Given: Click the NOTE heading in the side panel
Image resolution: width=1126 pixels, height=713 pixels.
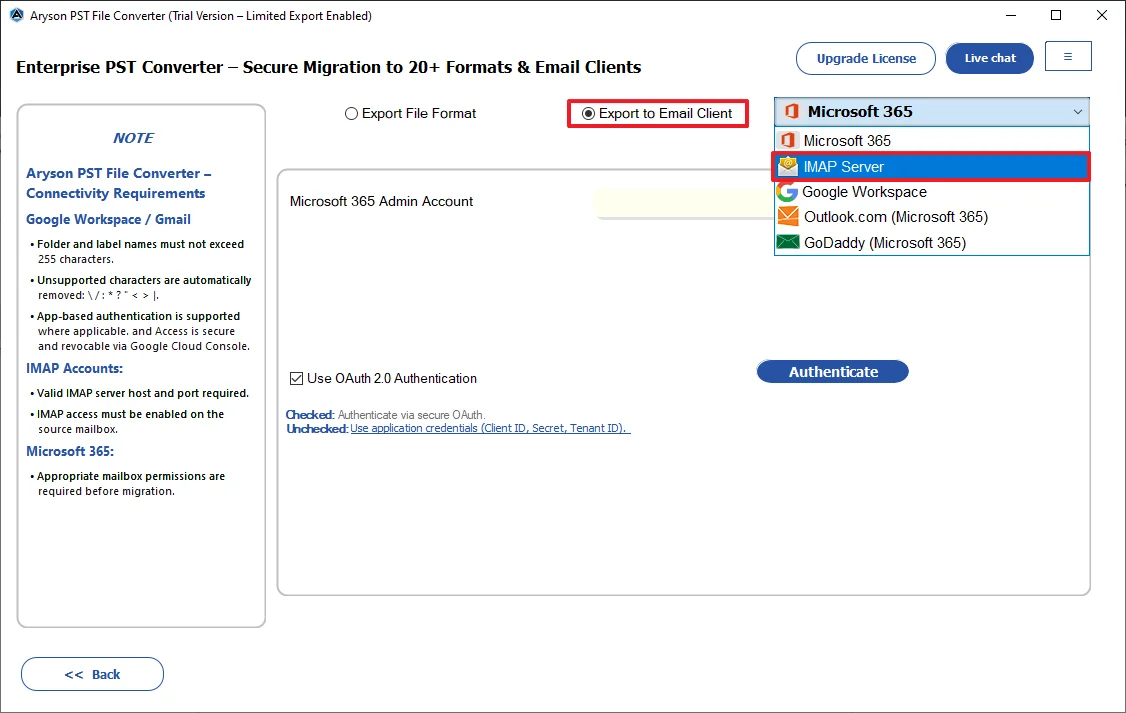Looking at the screenshot, I should (134, 138).
